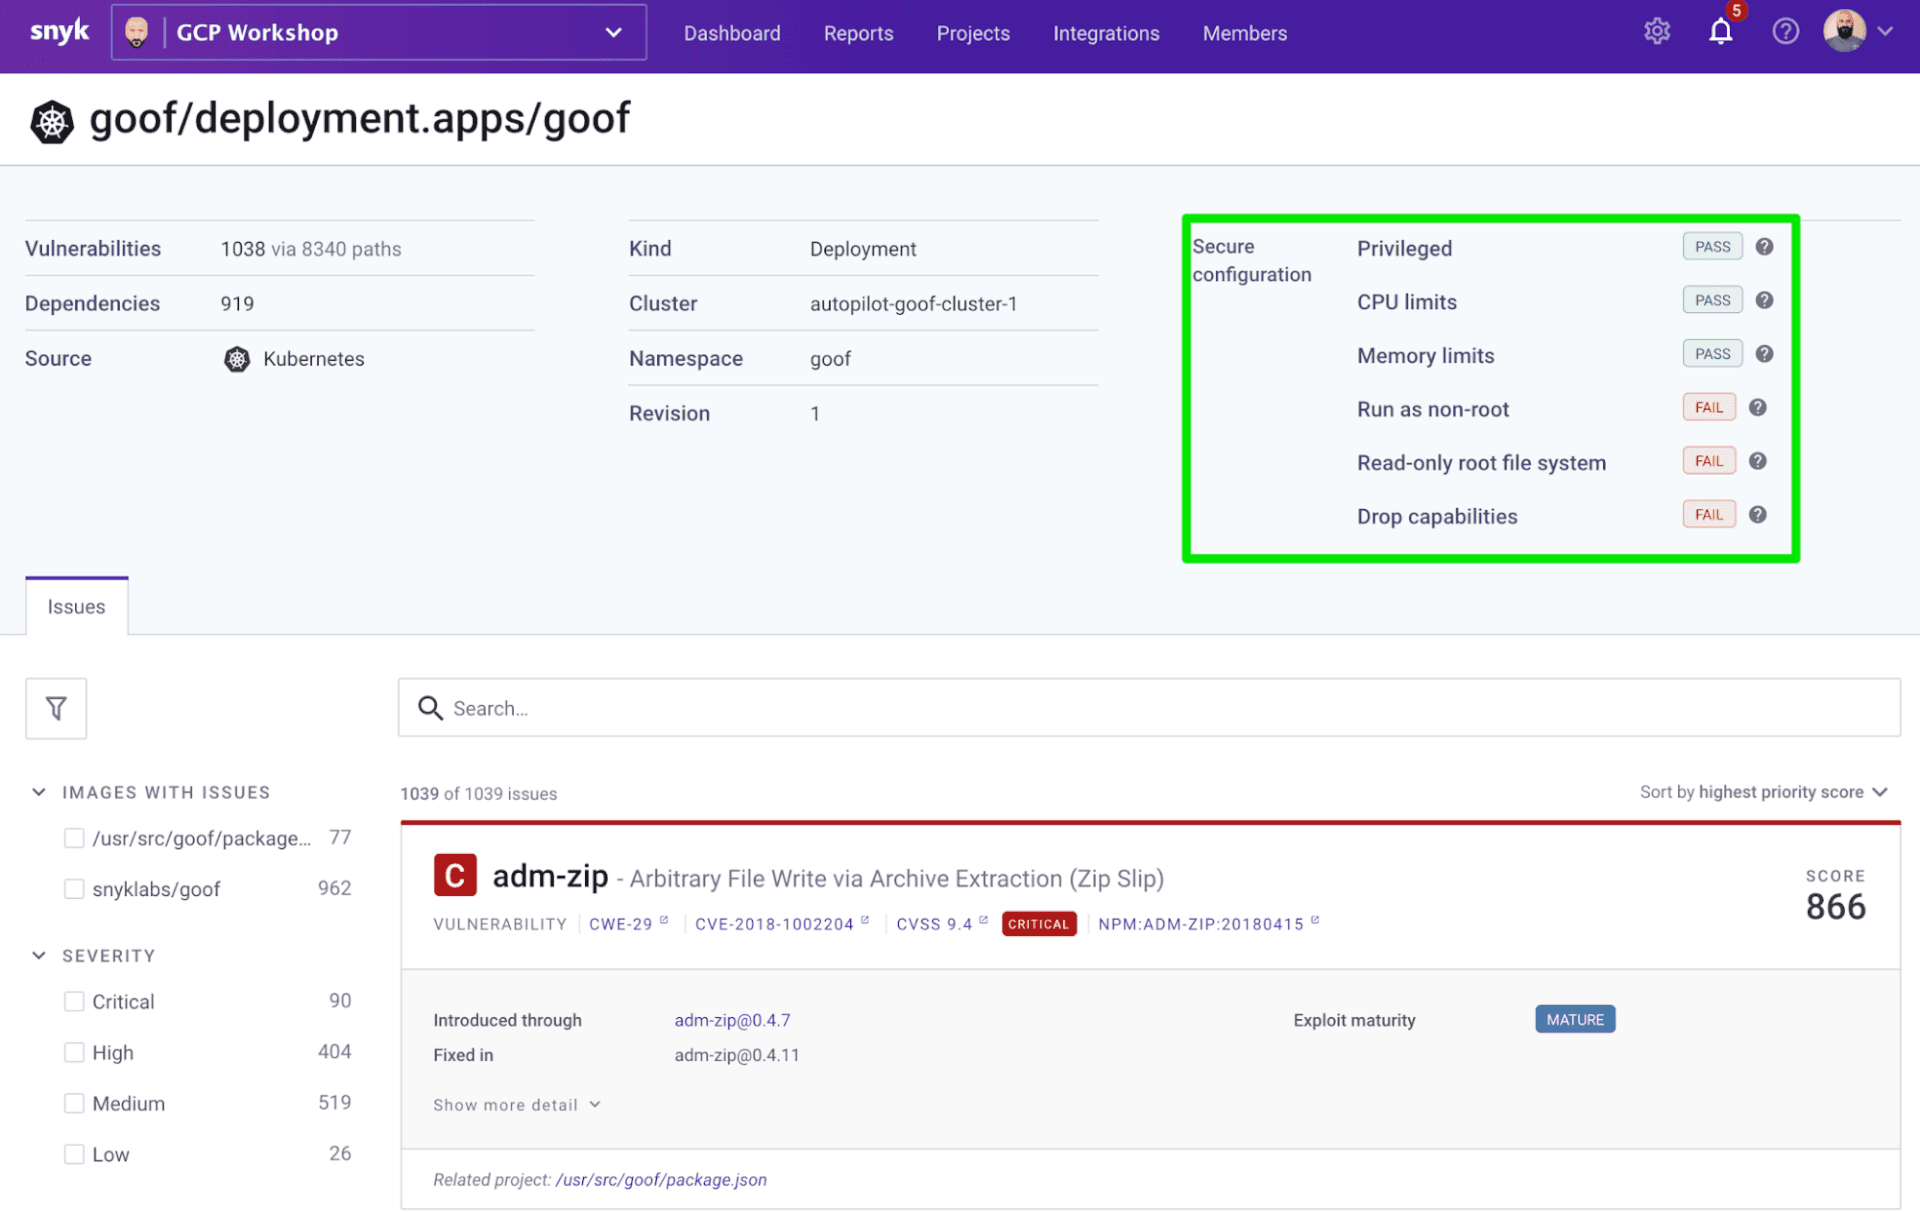Show help for Run as non-root check

coord(1757,407)
